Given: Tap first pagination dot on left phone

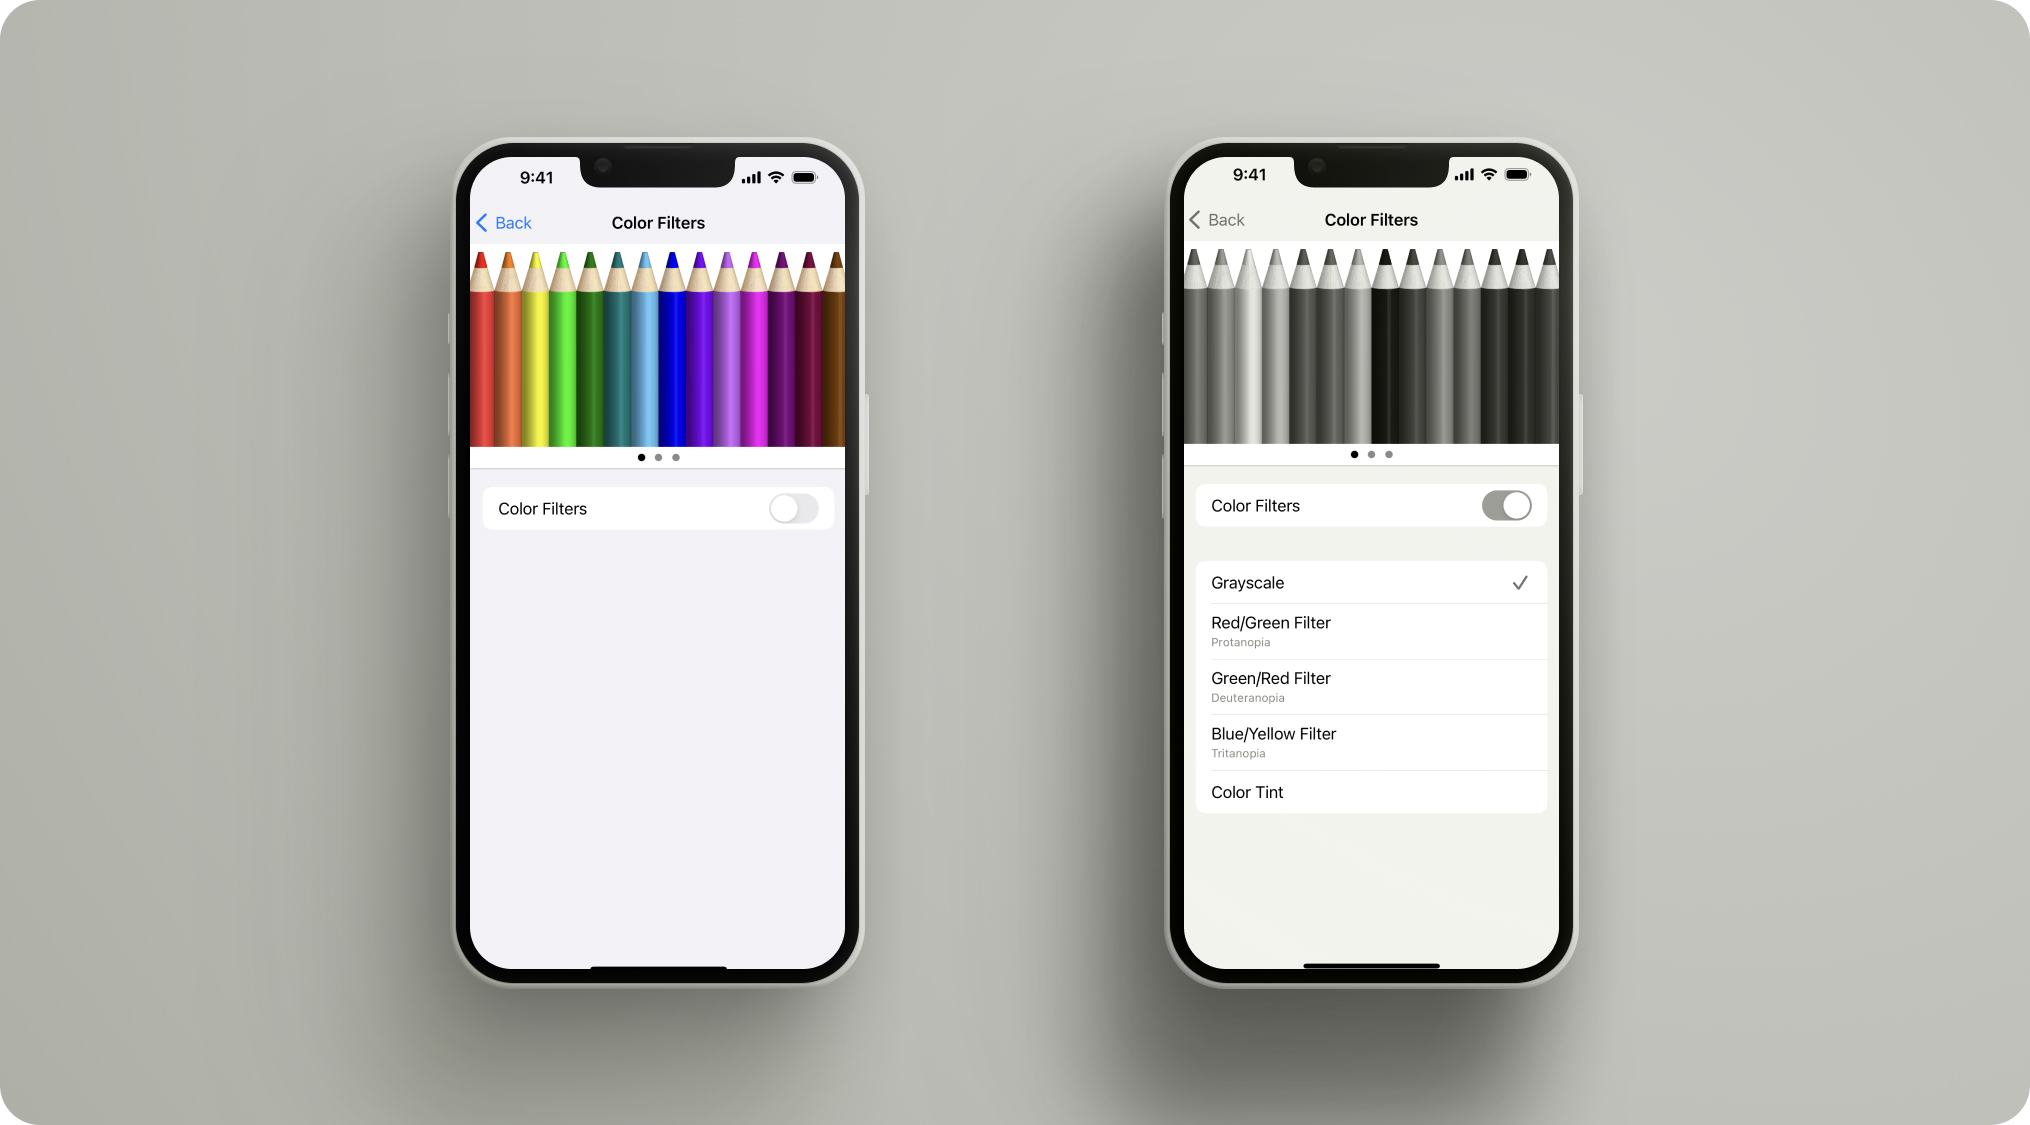Looking at the screenshot, I should click(x=643, y=457).
